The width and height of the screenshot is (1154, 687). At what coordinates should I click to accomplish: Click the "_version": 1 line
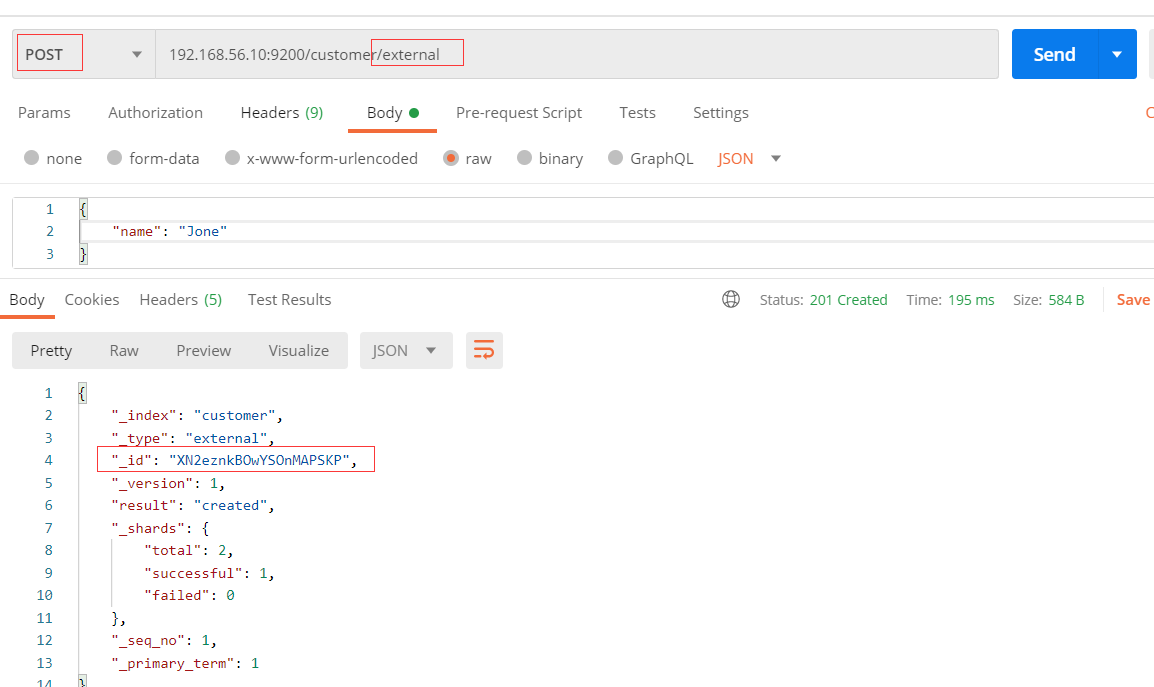click(x=168, y=483)
